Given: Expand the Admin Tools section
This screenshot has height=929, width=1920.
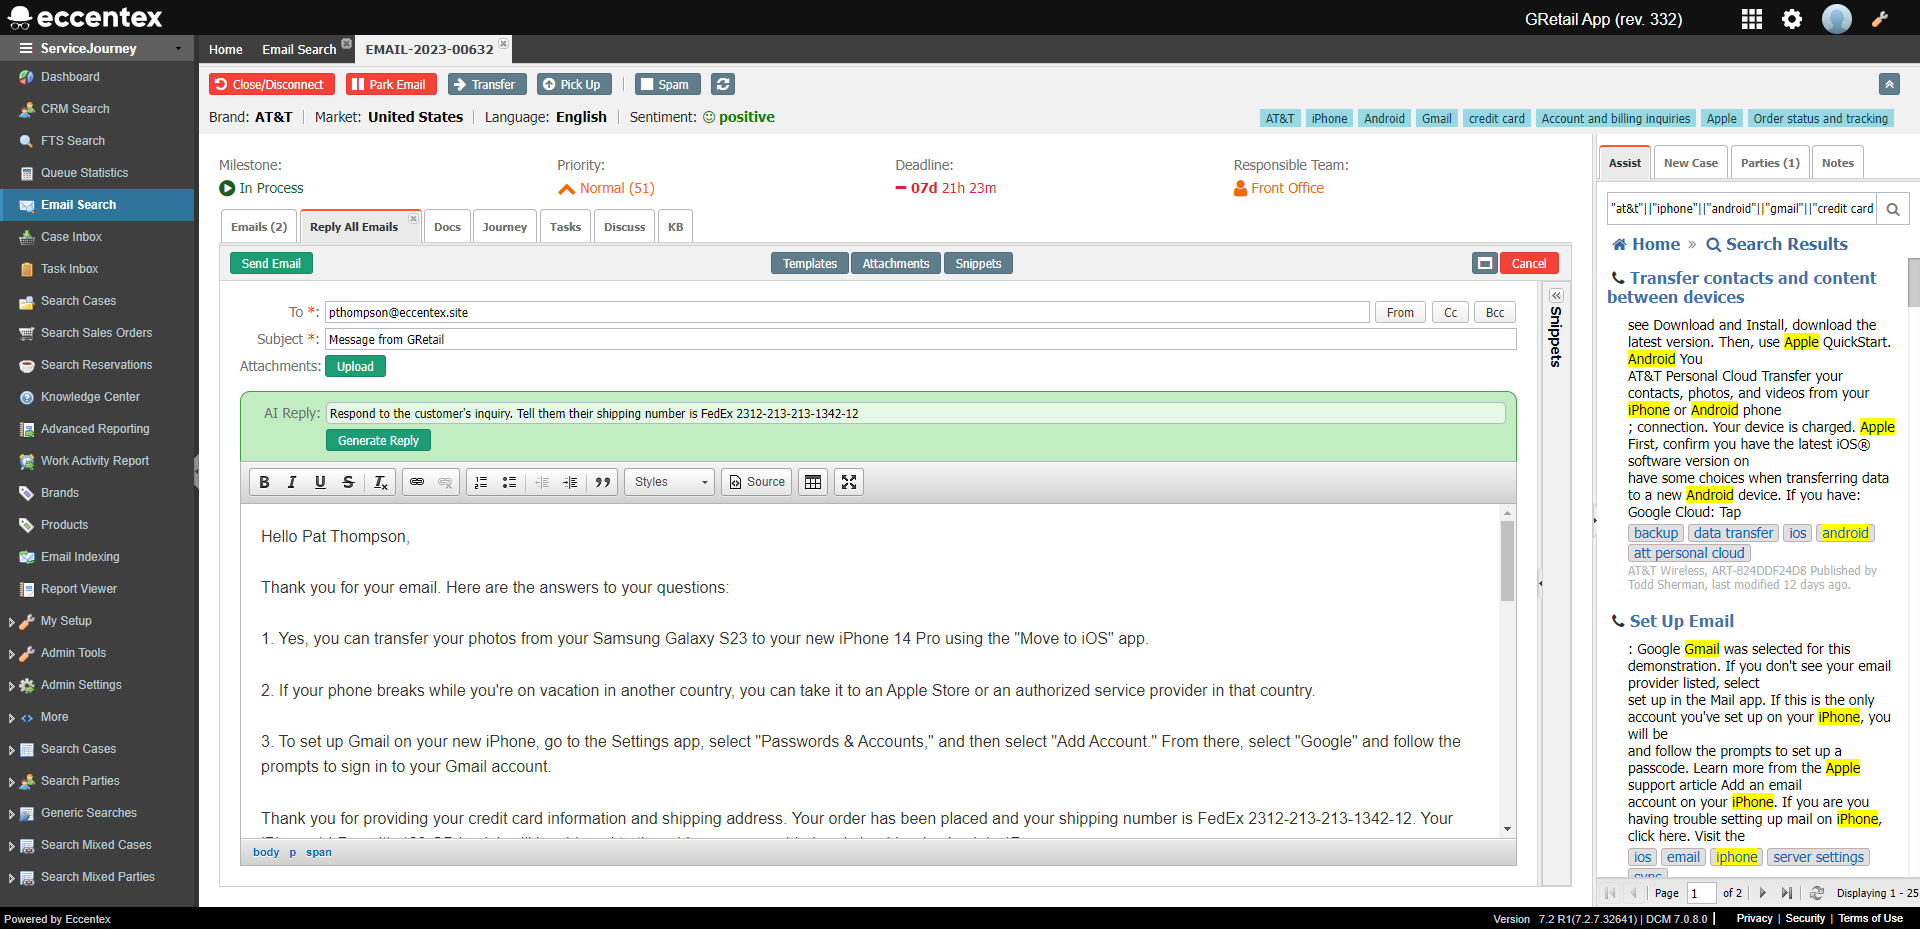Looking at the screenshot, I should click(x=11, y=654).
